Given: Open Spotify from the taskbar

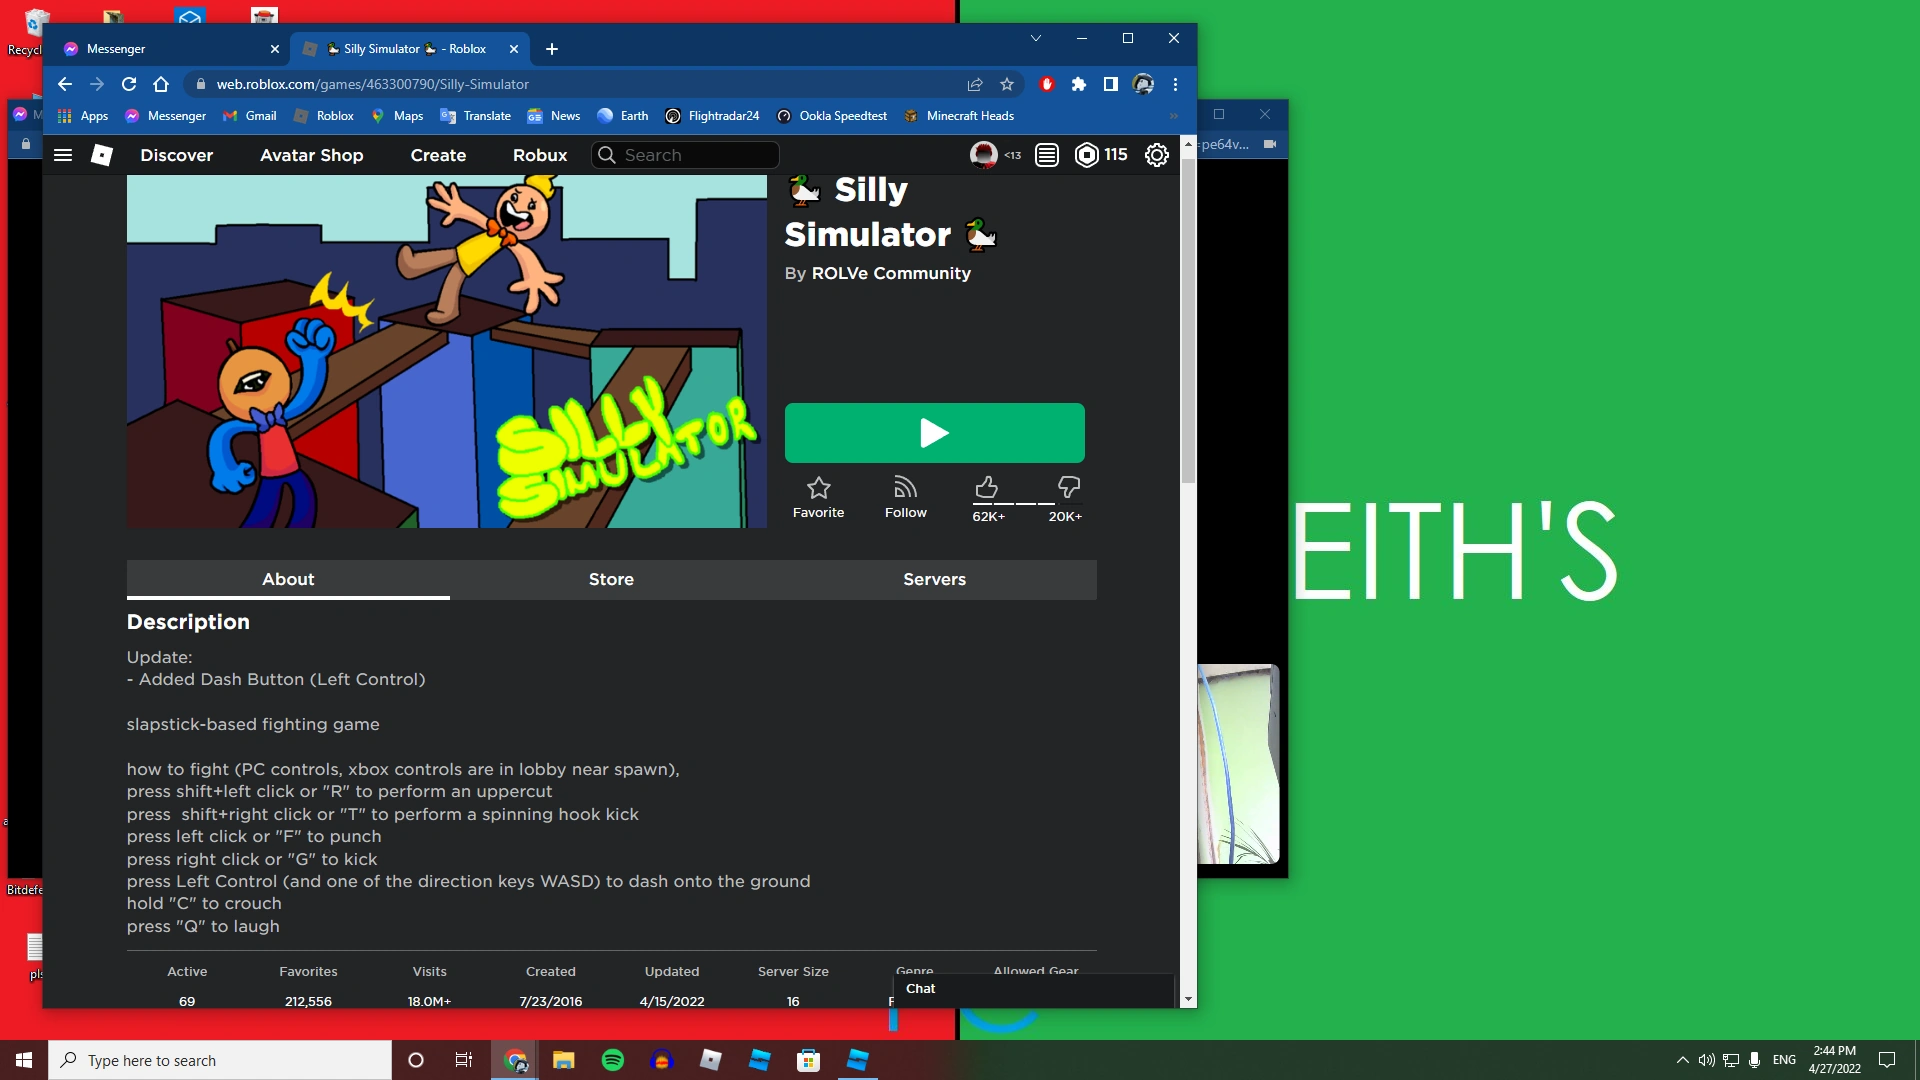Looking at the screenshot, I should pyautogui.click(x=613, y=1060).
